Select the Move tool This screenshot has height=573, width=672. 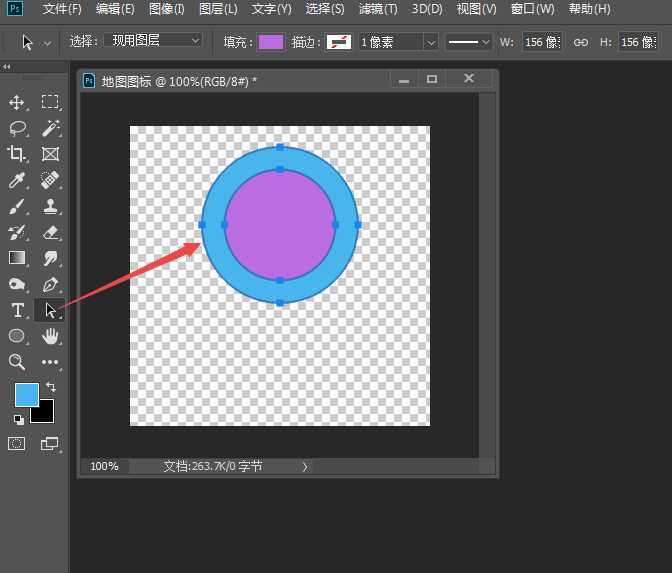point(17,102)
